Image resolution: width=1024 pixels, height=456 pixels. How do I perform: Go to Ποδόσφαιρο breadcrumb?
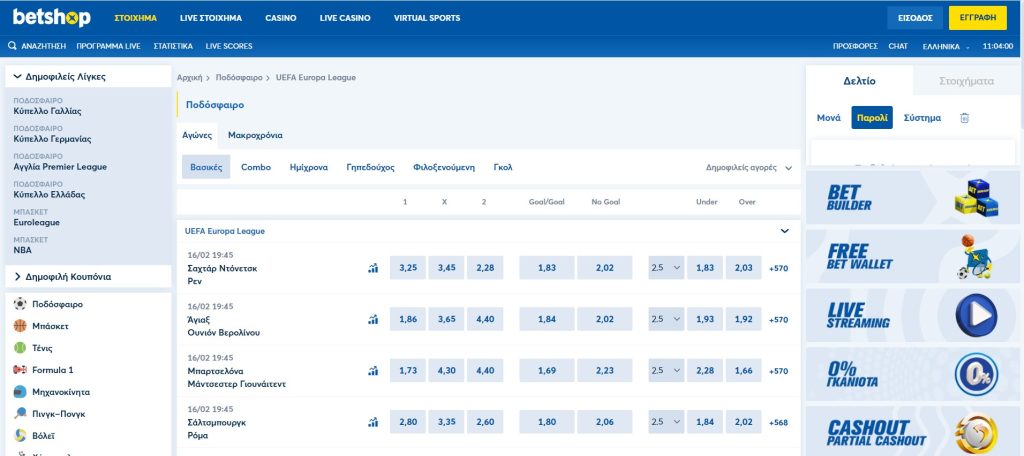(x=238, y=78)
